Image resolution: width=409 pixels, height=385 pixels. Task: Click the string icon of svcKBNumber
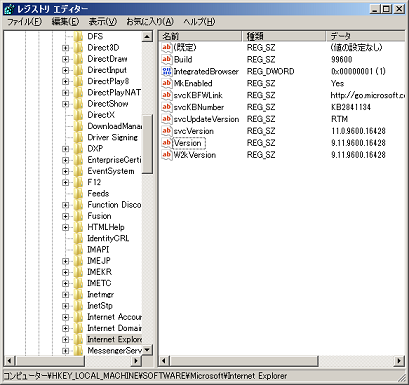(167, 107)
